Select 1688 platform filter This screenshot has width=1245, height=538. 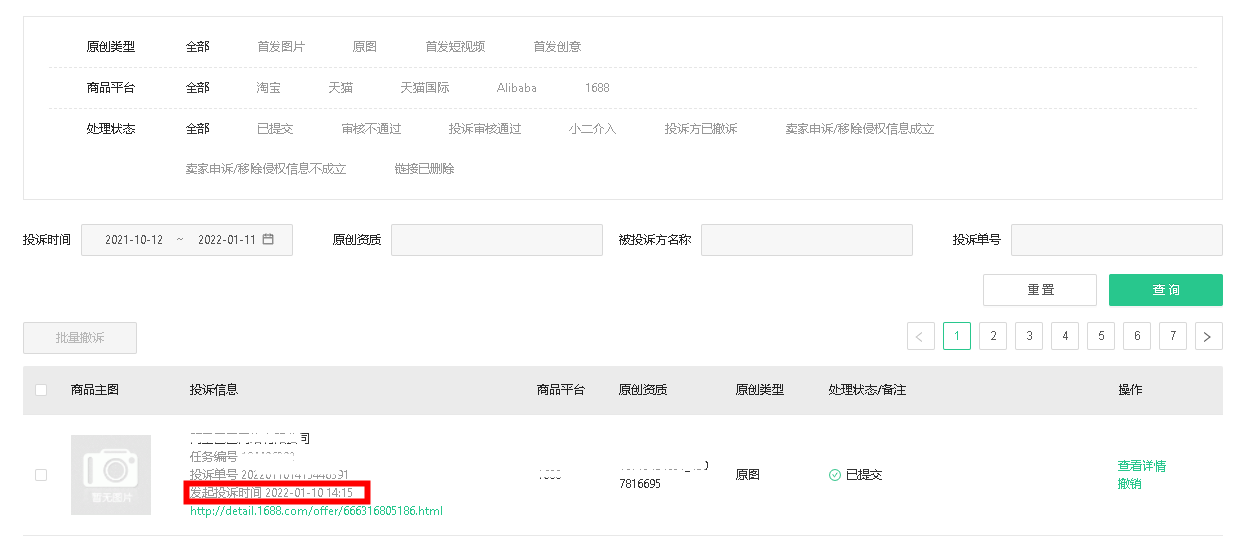597,88
